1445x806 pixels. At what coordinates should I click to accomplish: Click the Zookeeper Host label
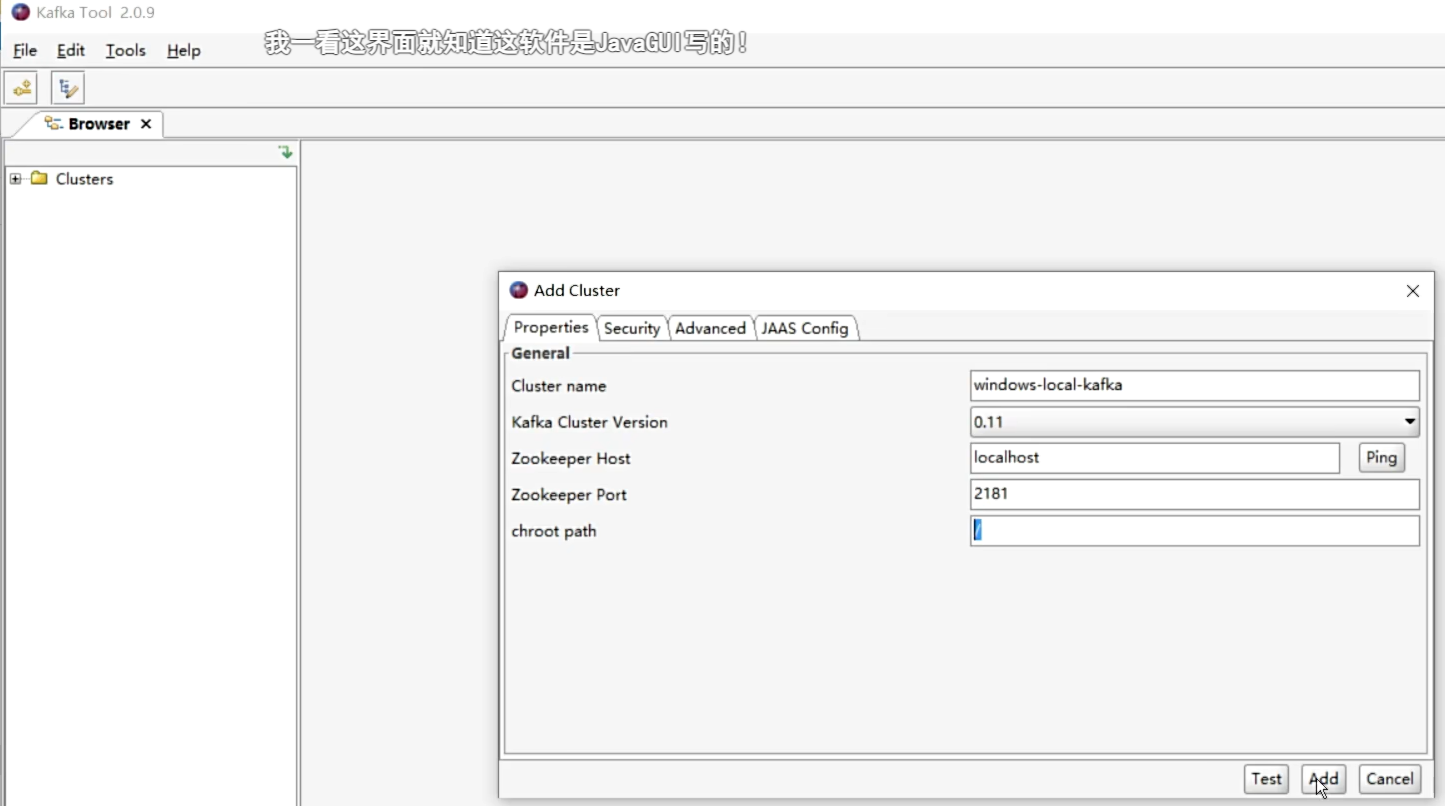pyautogui.click(x=571, y=458)
